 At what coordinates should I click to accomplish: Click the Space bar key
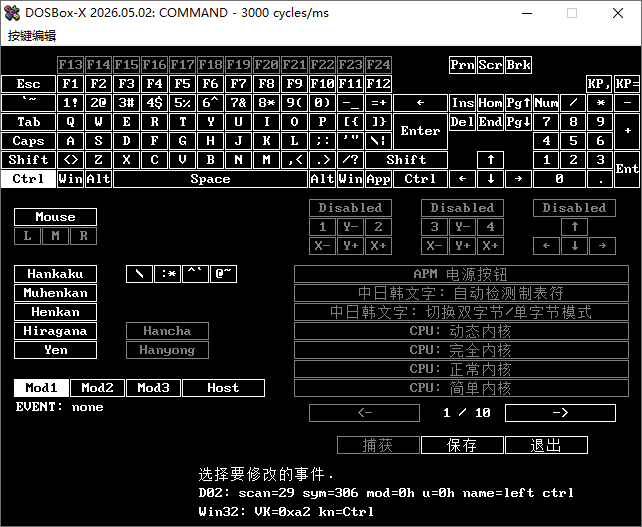(210, 179)
